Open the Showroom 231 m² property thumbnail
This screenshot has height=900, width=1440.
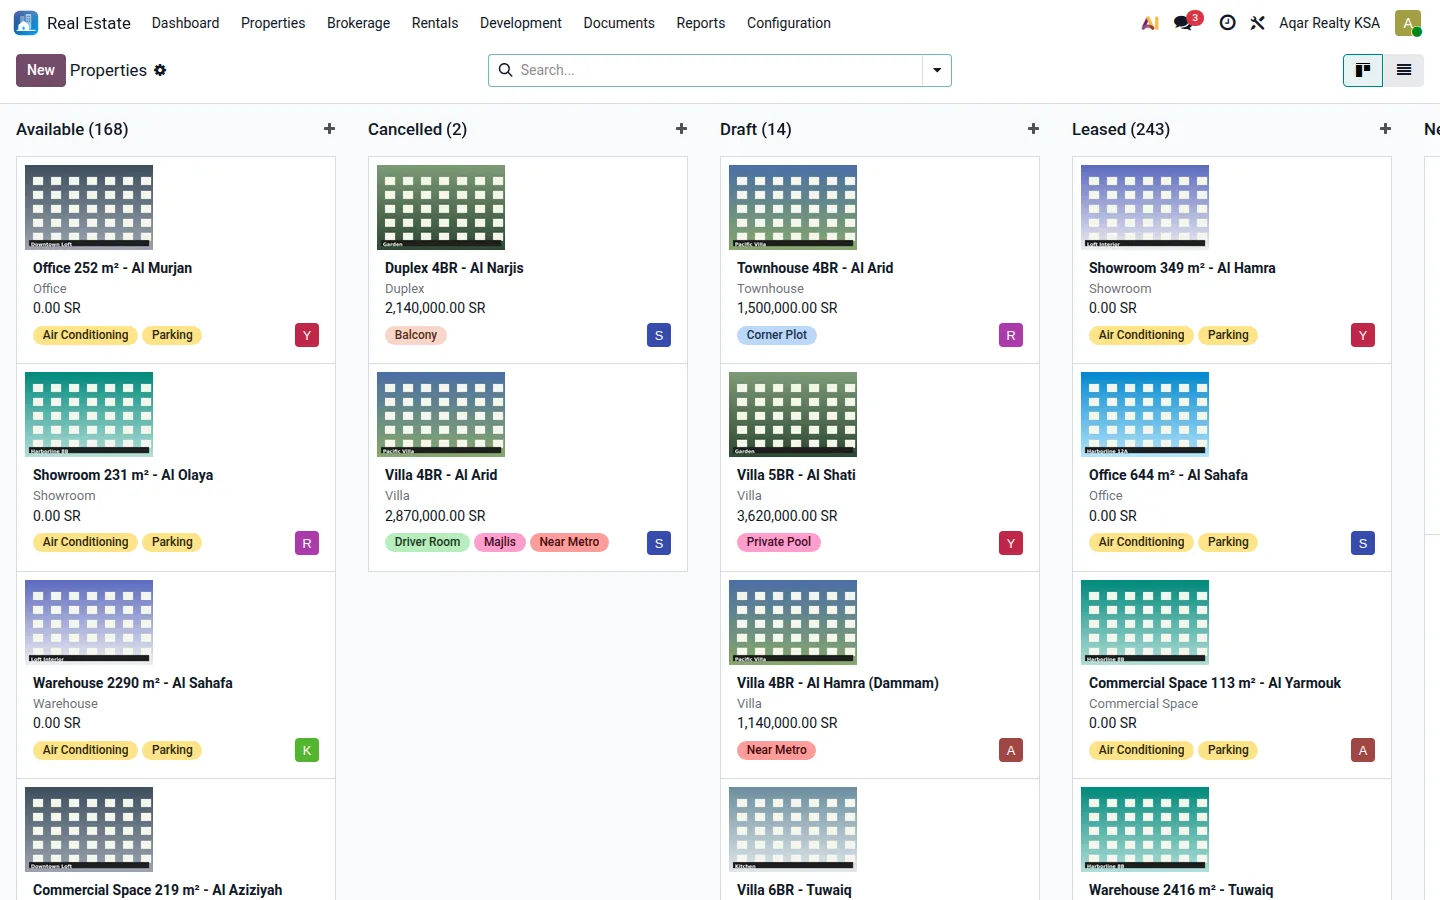(x=89, y=414)
